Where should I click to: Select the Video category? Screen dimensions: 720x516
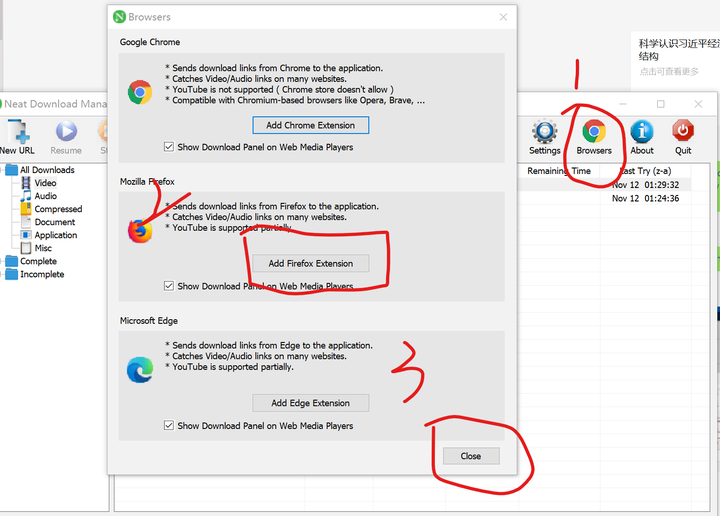coord(45,183)
